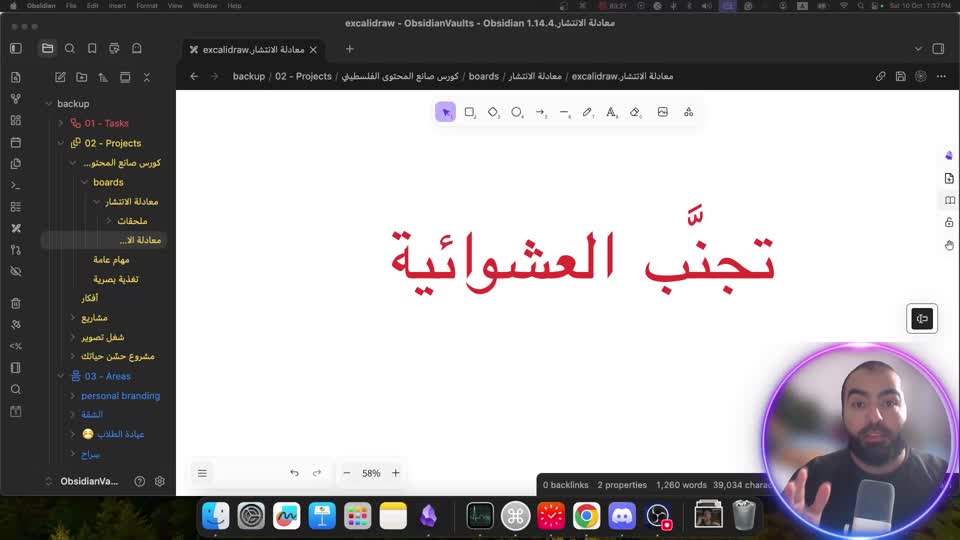The image size is (960, 540).
Task: Open the file explorer tab
Action: (47, 48)
